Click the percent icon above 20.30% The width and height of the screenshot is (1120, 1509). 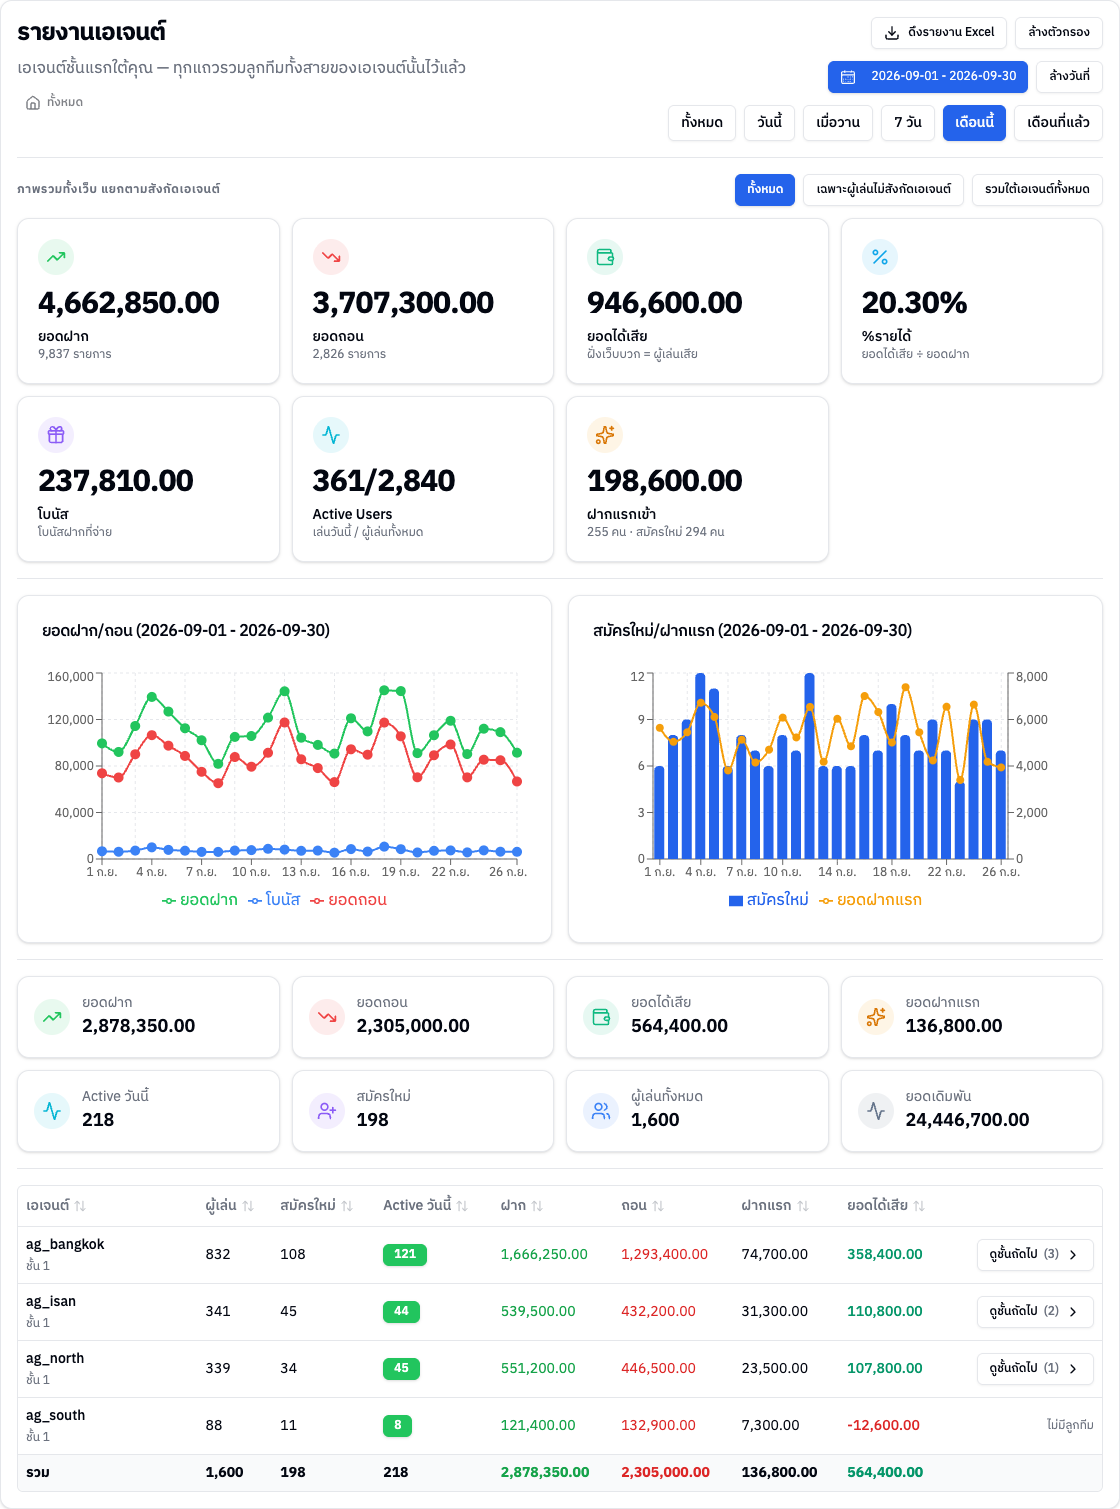coord(880,257)
